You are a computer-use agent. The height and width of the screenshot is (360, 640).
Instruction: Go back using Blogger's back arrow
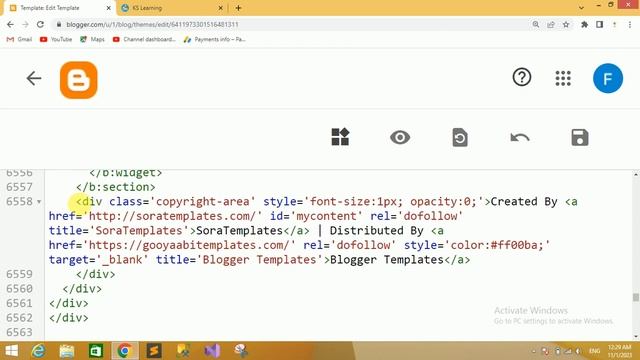(34, 78)
